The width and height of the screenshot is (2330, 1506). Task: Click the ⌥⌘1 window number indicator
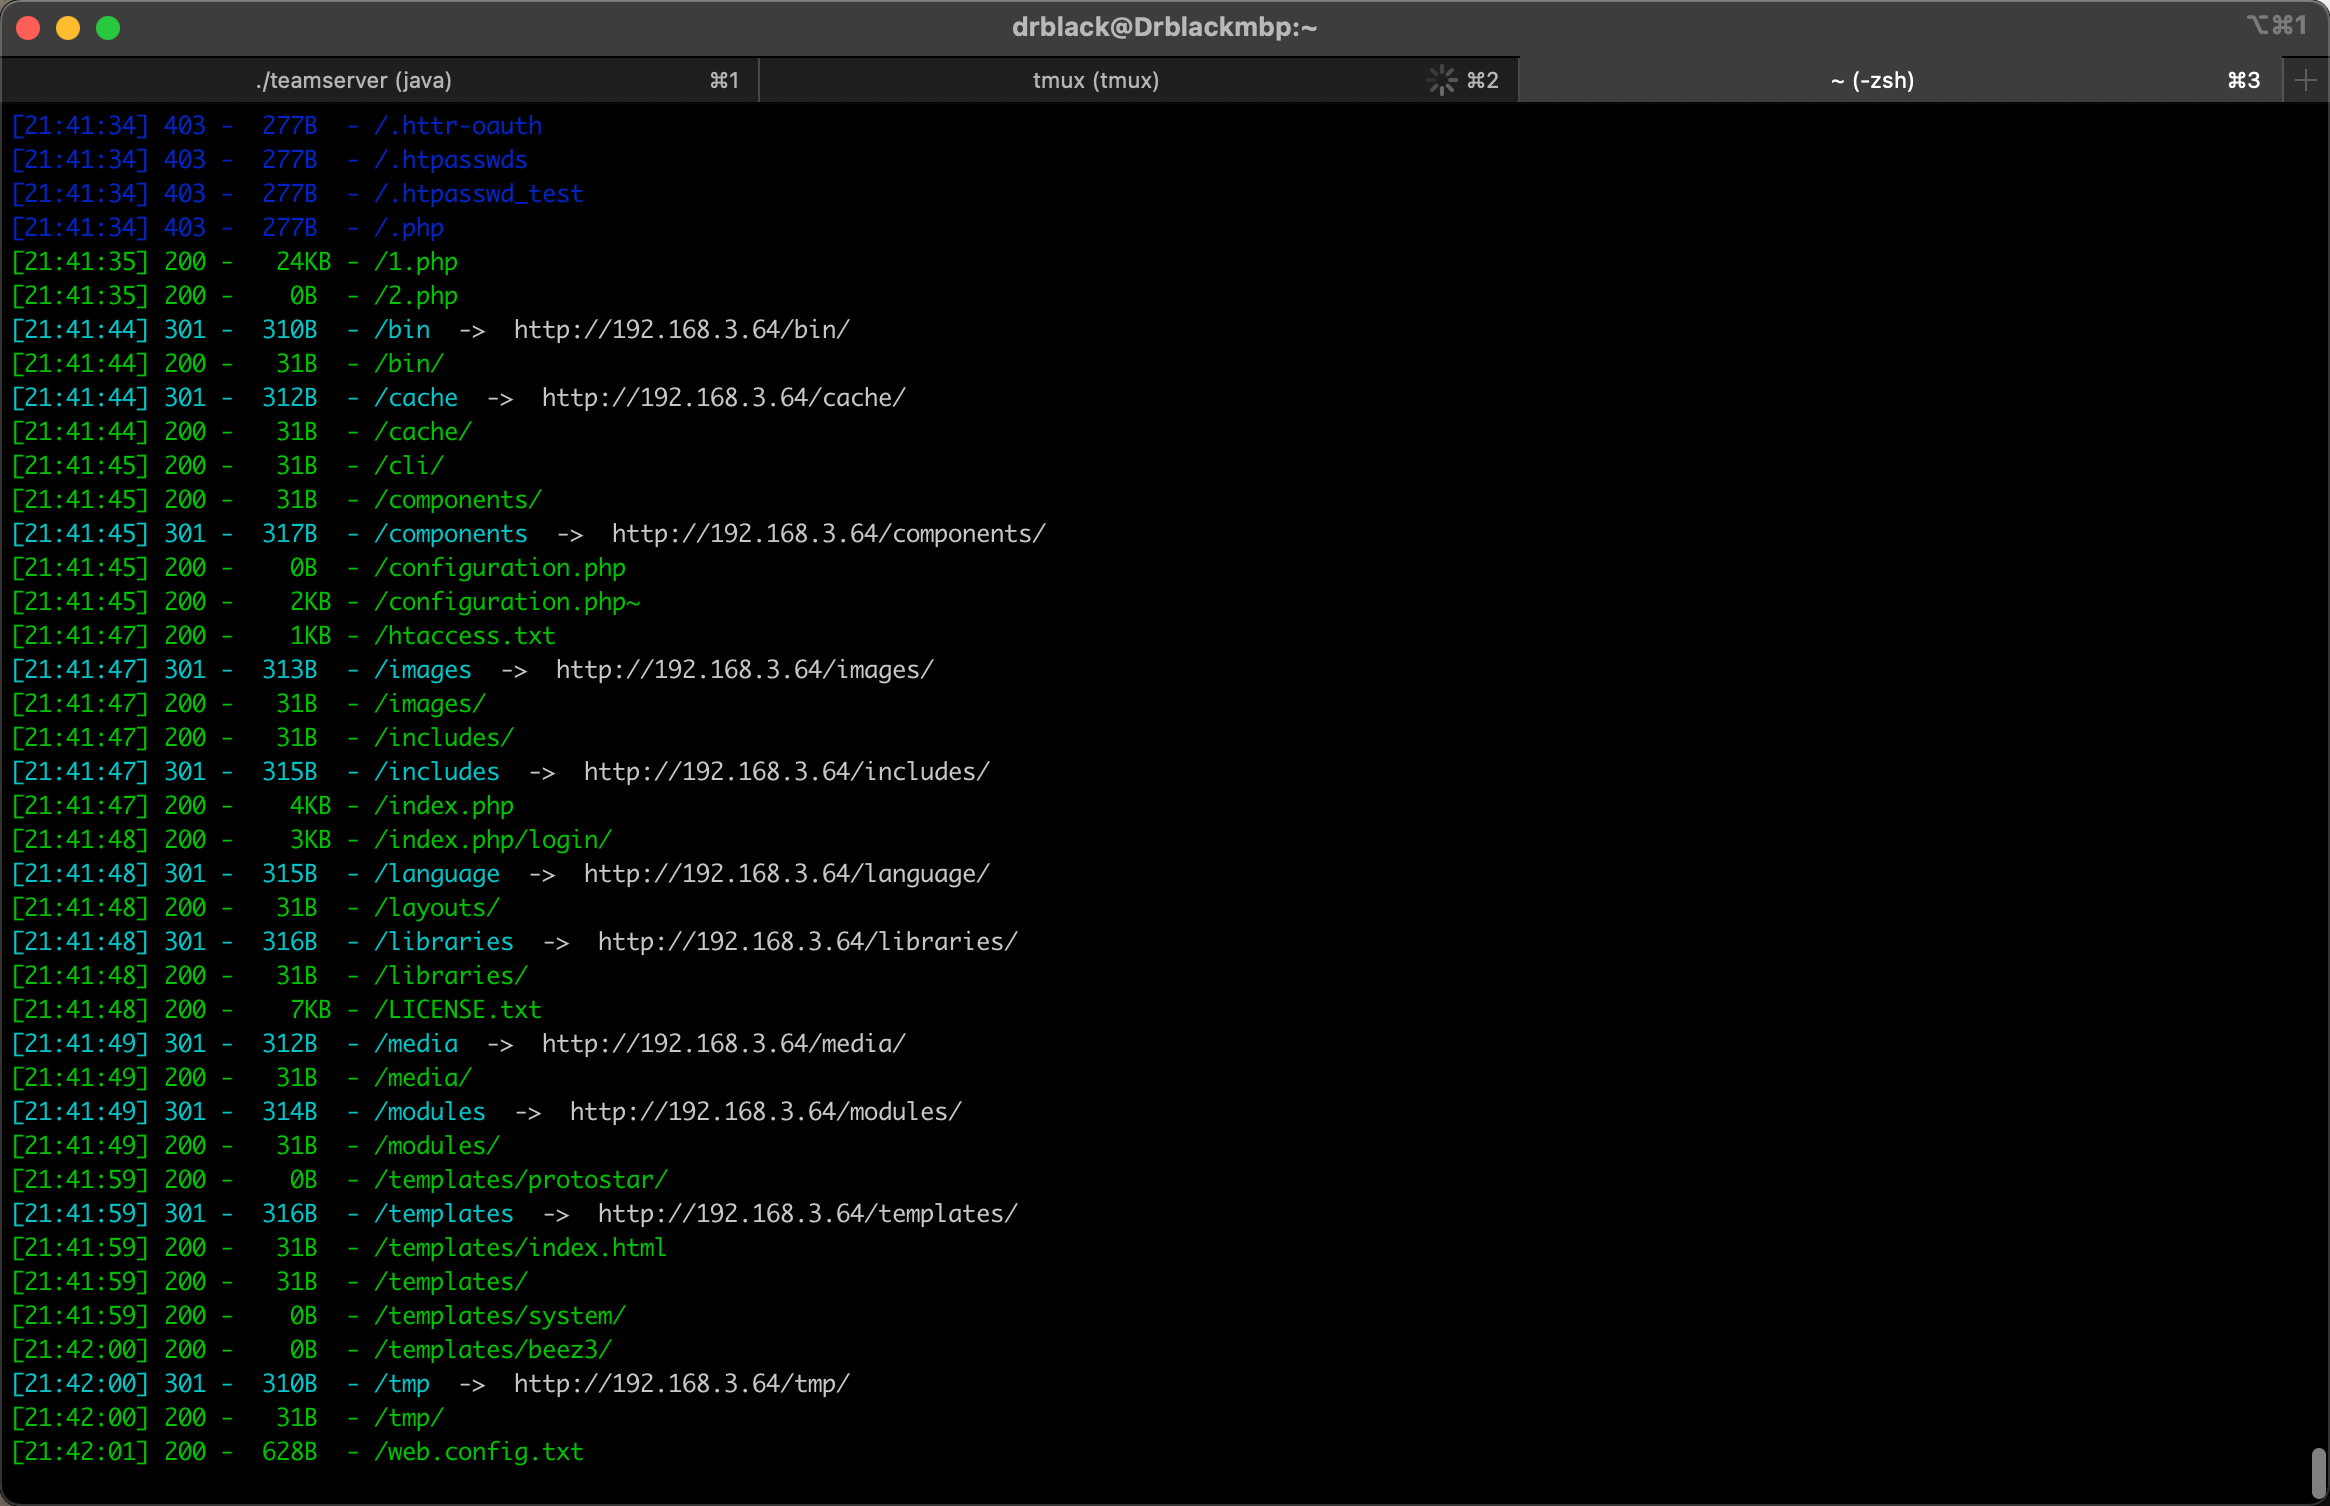(x=2277, y=25)
